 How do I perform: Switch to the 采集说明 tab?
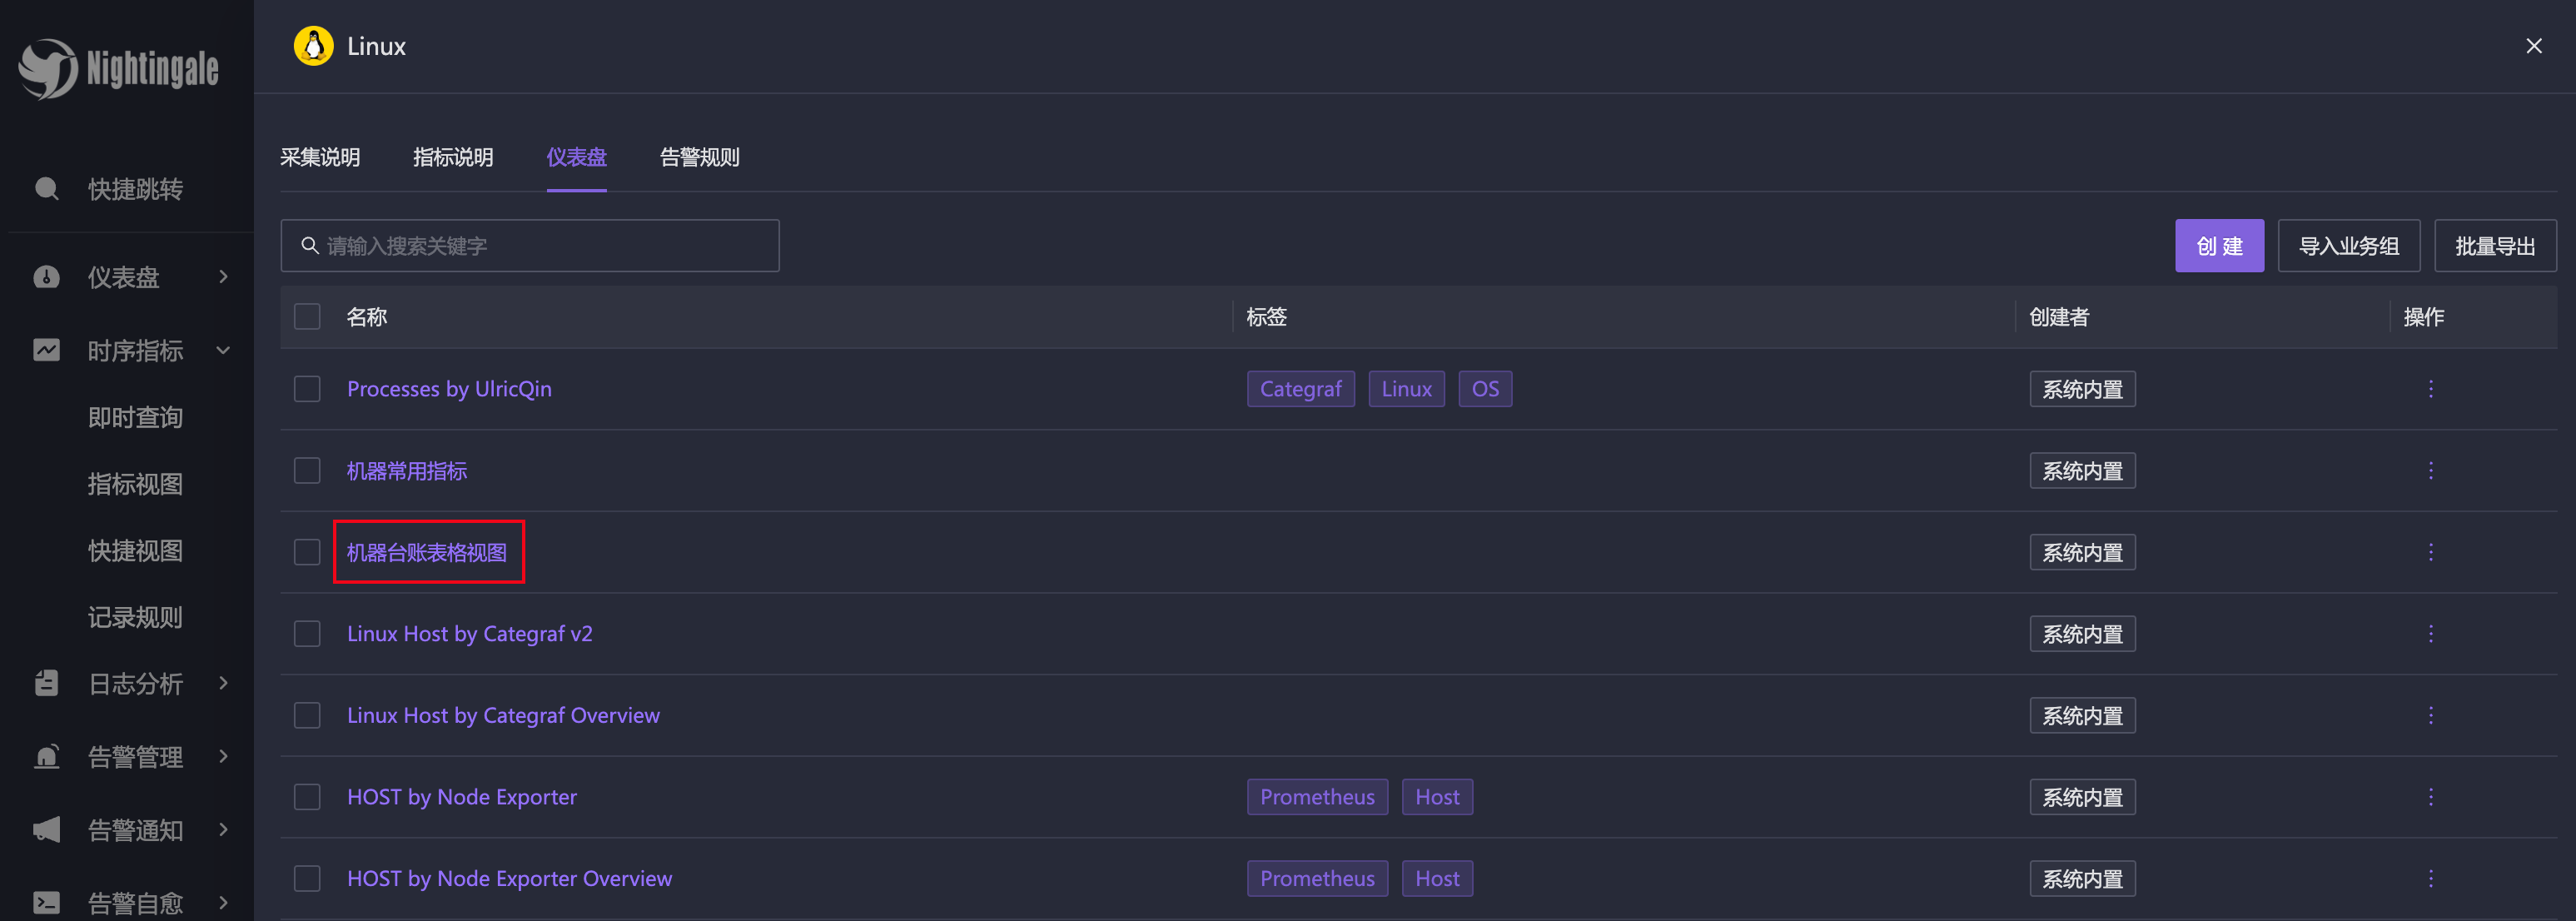pos(320,157)
